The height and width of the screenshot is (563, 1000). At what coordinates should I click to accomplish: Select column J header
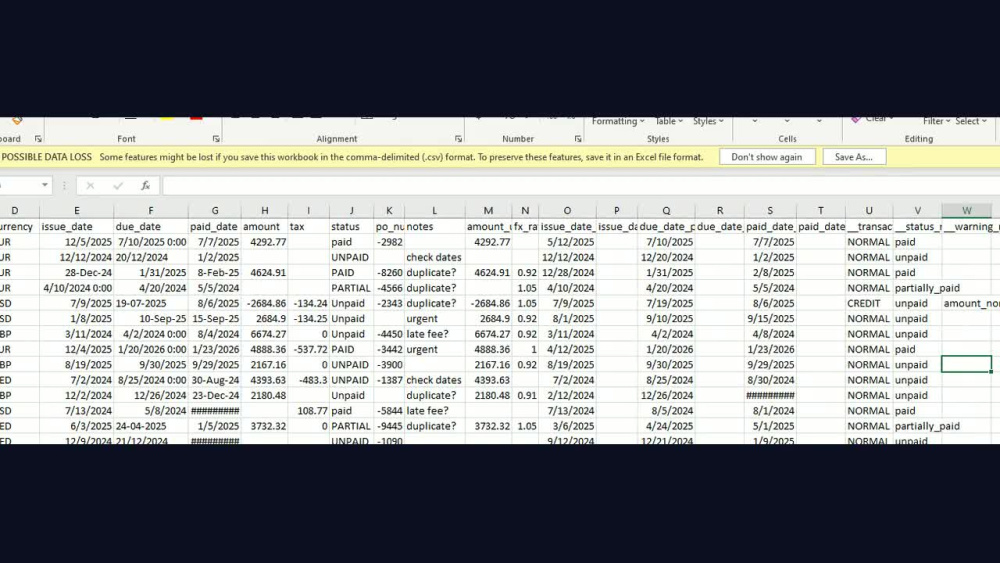point(351,210)
